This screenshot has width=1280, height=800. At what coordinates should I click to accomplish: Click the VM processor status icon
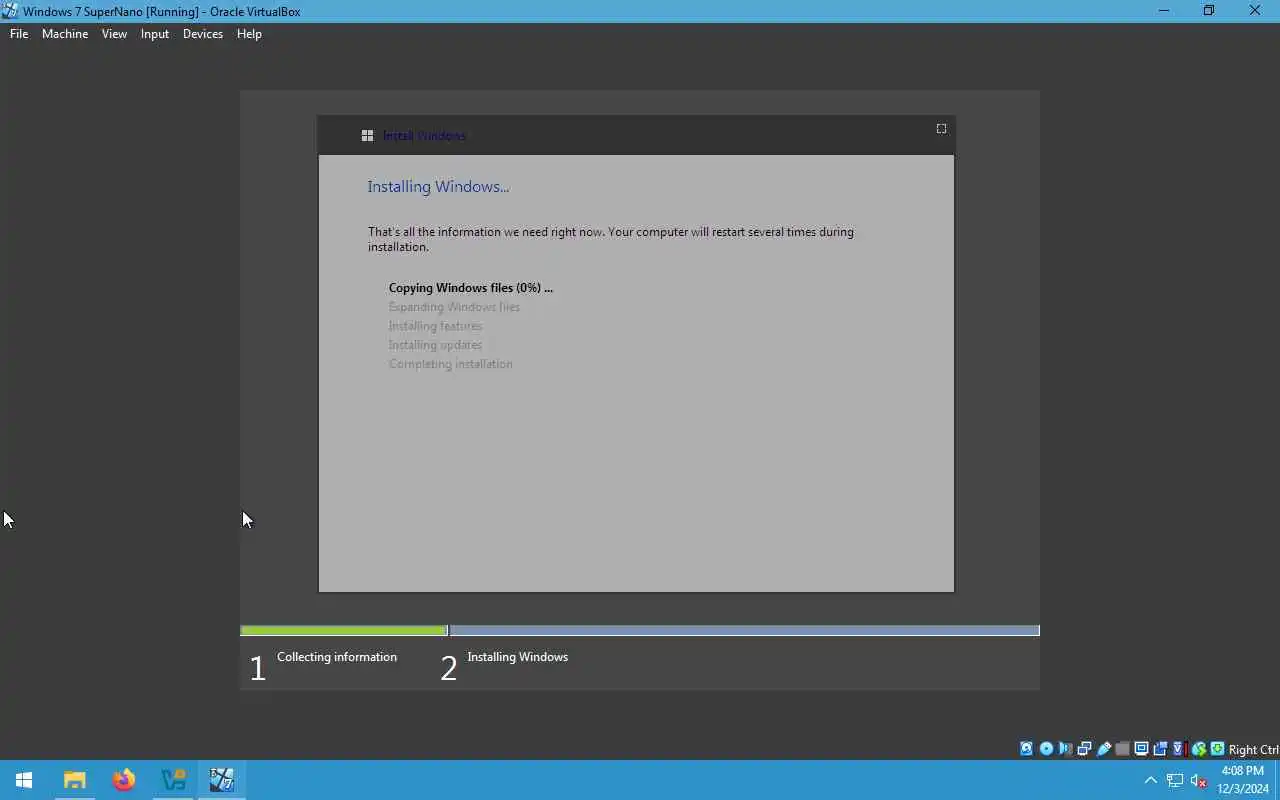[1179, 749]
